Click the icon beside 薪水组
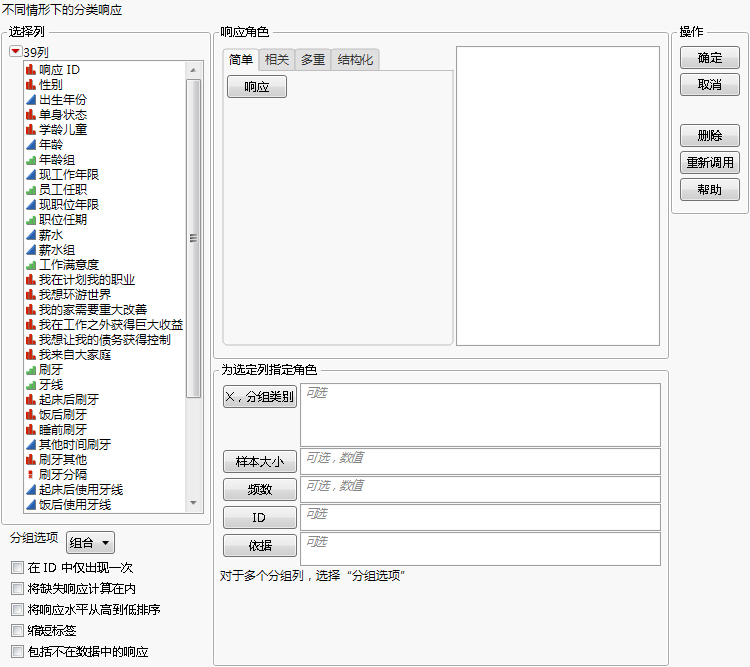The image size is (750, 667). (x=31, y=250)
